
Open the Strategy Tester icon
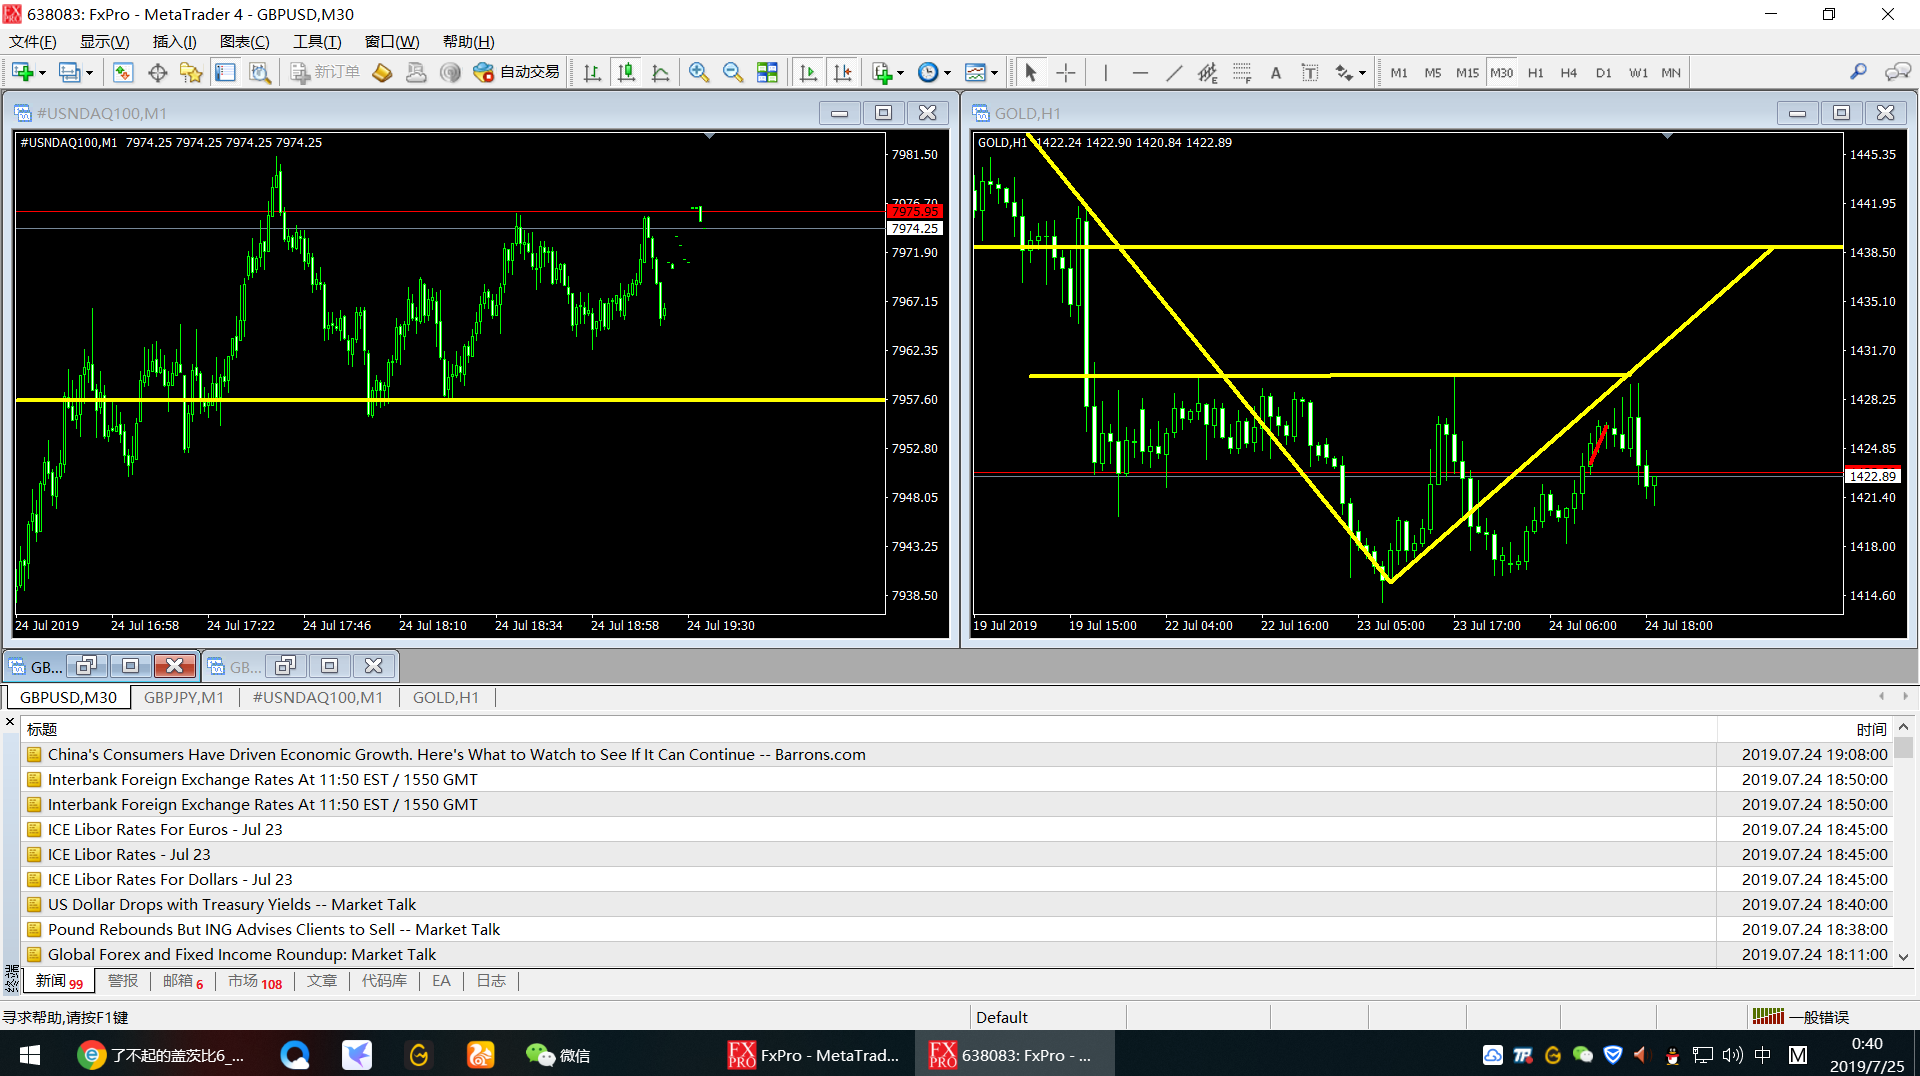point(260,72)
